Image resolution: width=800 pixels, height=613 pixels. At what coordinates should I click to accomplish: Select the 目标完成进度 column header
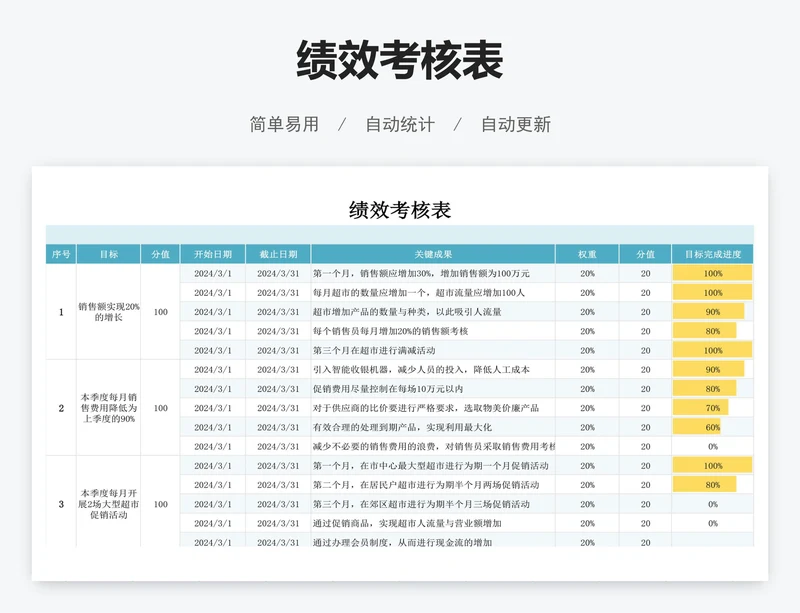[x=713, y=254]
